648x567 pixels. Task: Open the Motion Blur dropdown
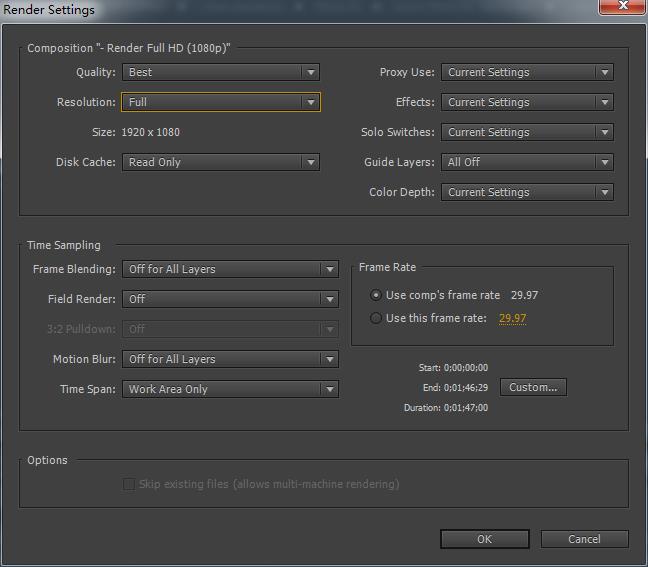click(230, 359)
